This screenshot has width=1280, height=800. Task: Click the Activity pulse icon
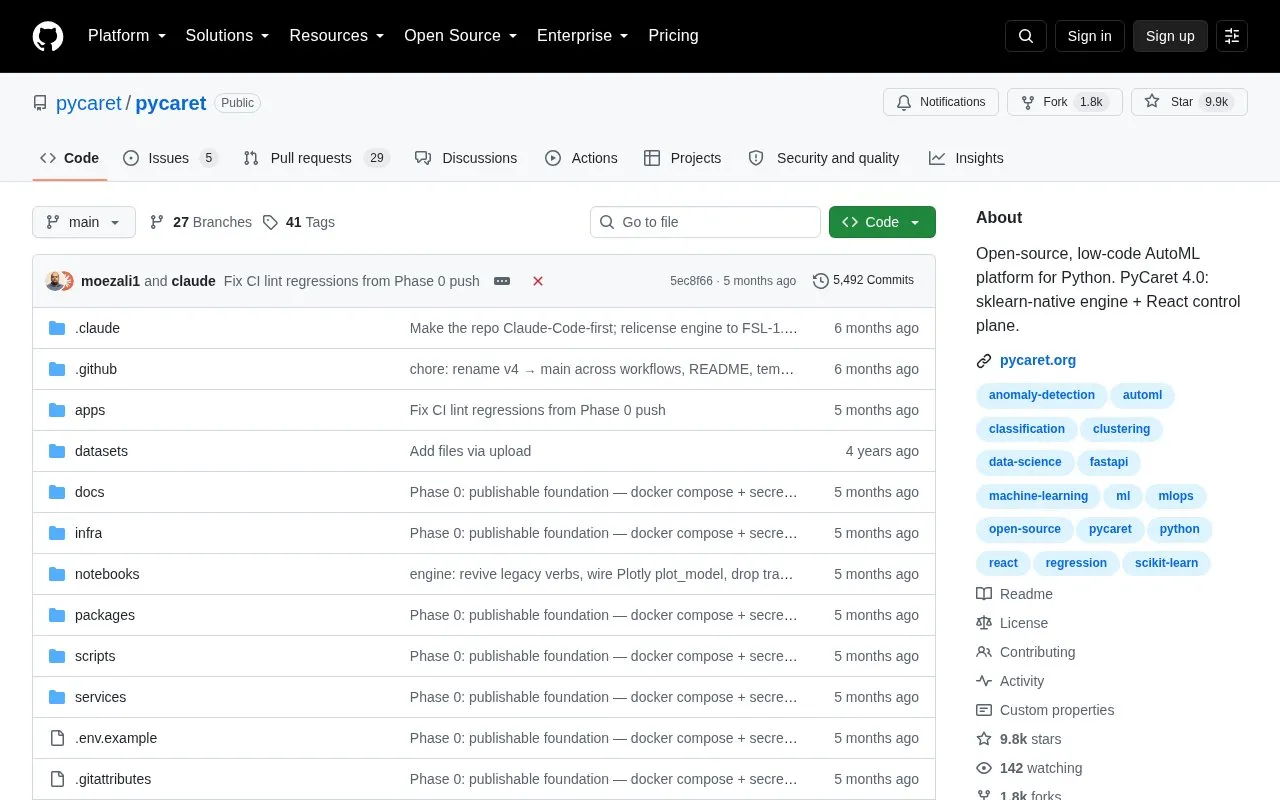tap(984, 681)
